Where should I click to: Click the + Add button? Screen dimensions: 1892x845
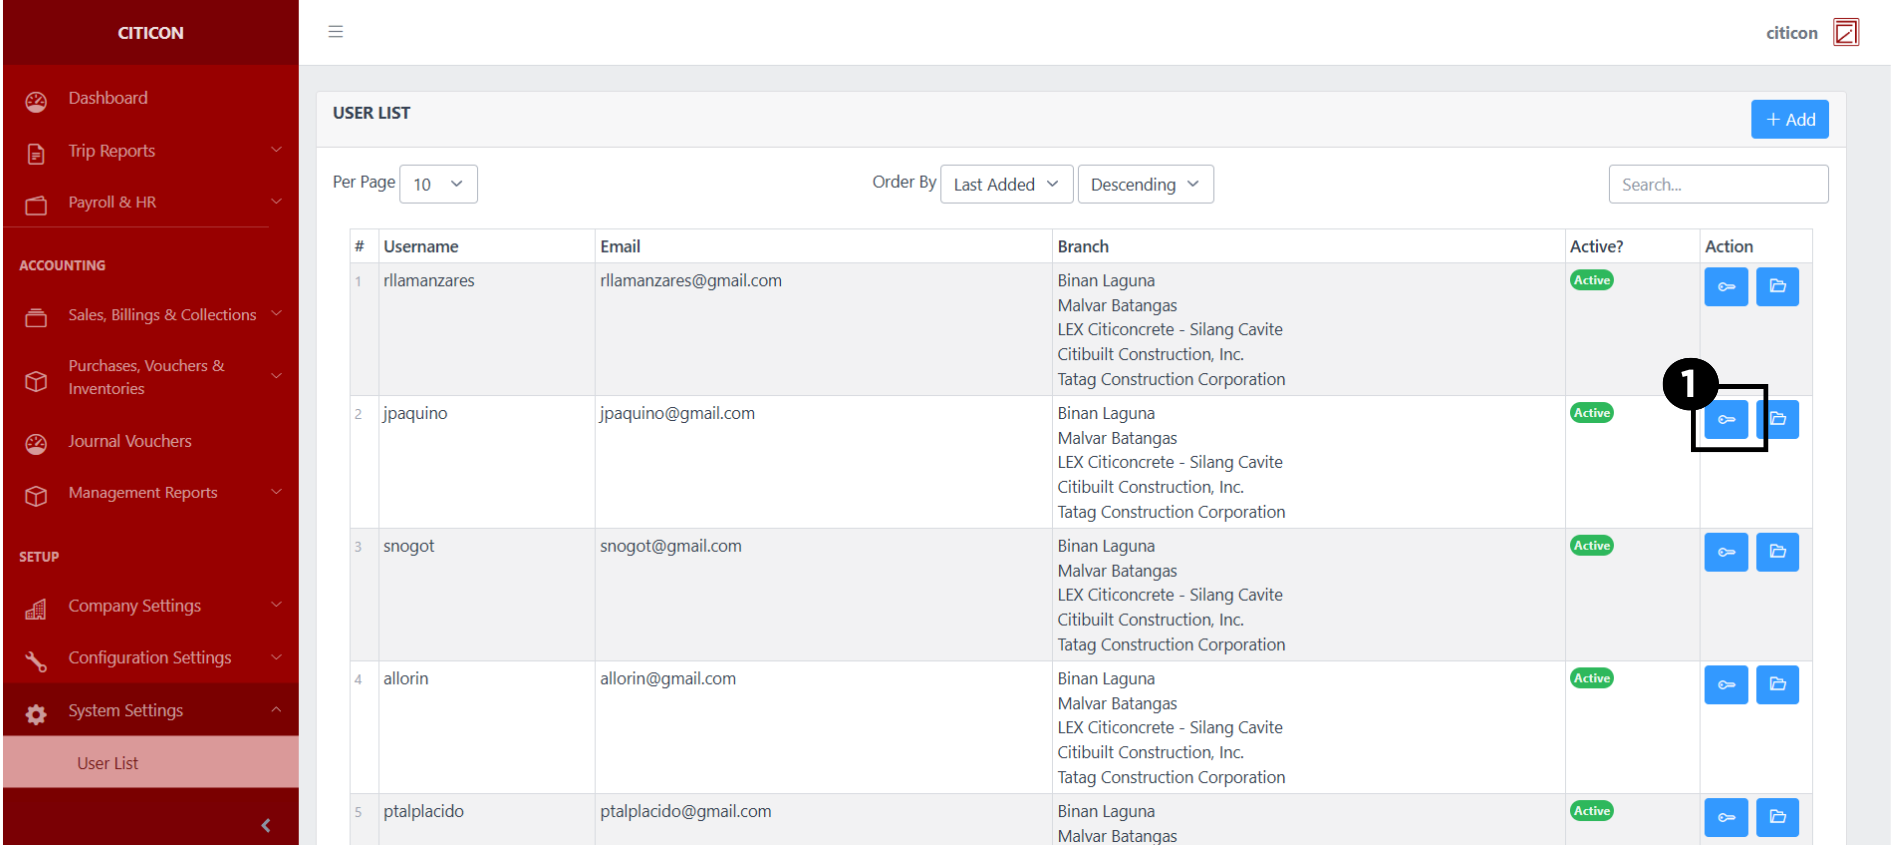click(1790, 119)
